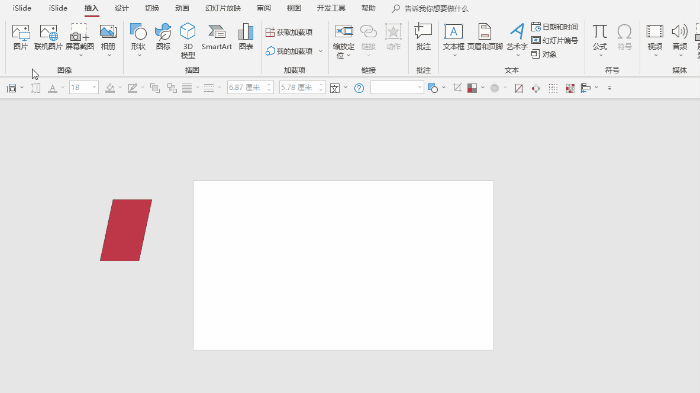
Task: Insert audio (音频)
Action: (x=680, y=37)
